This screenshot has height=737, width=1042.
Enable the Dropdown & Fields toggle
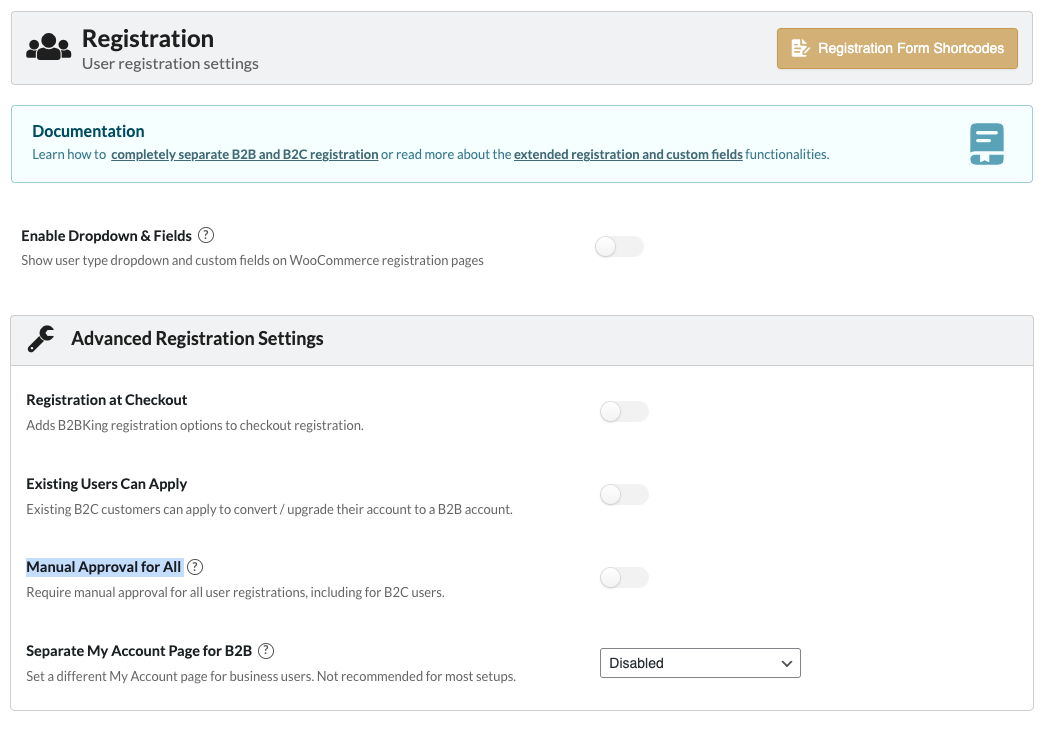coord(619,247)
